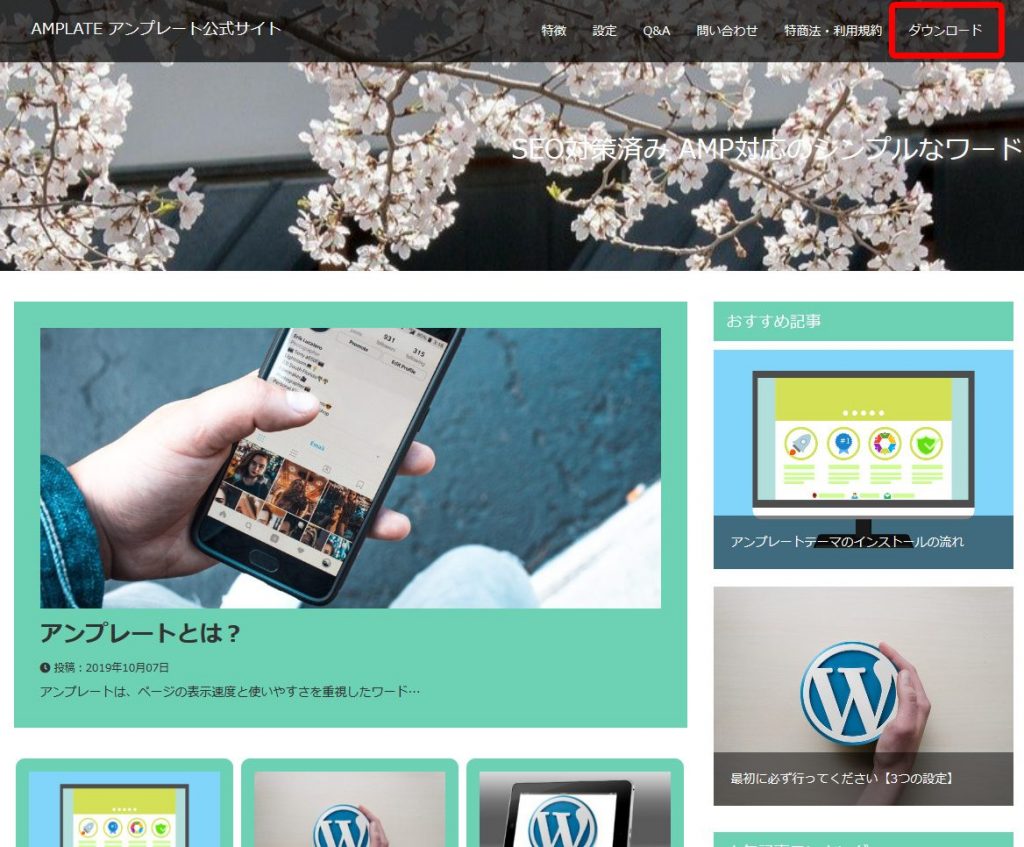Image resolution: width=1024 pixels, height=847 pixels.
Task: Open the アンプレートとは？ article title
Action: pos(140,633)
